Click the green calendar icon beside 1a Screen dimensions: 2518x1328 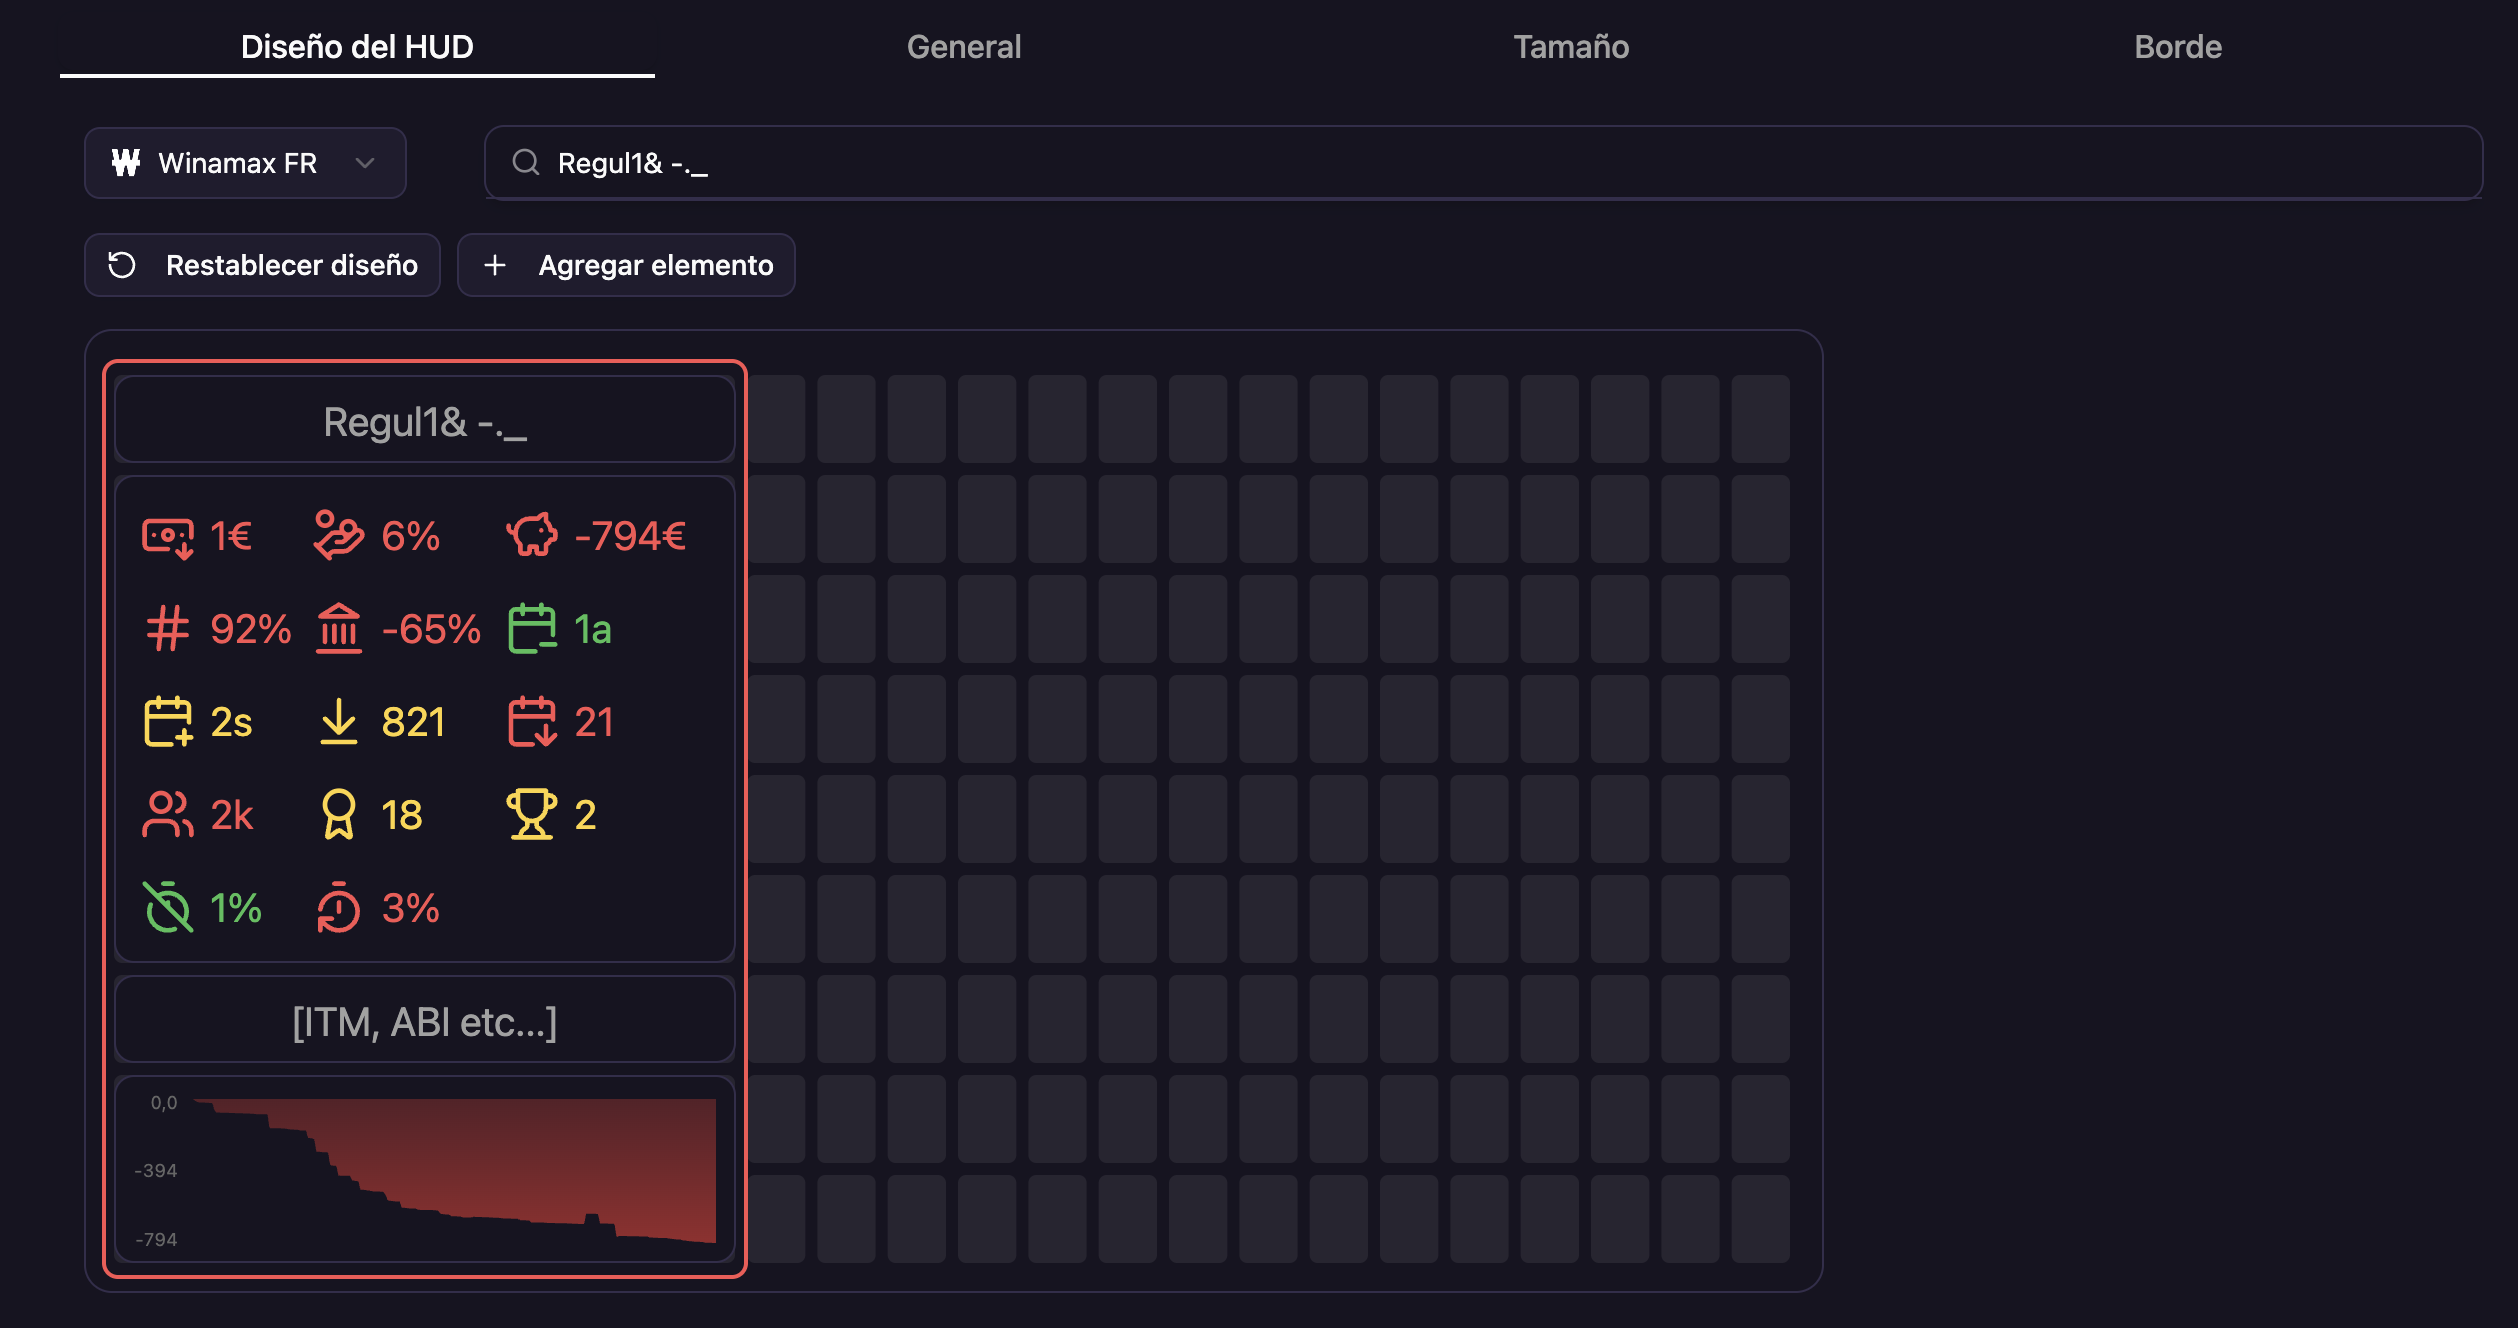point(532,629)
